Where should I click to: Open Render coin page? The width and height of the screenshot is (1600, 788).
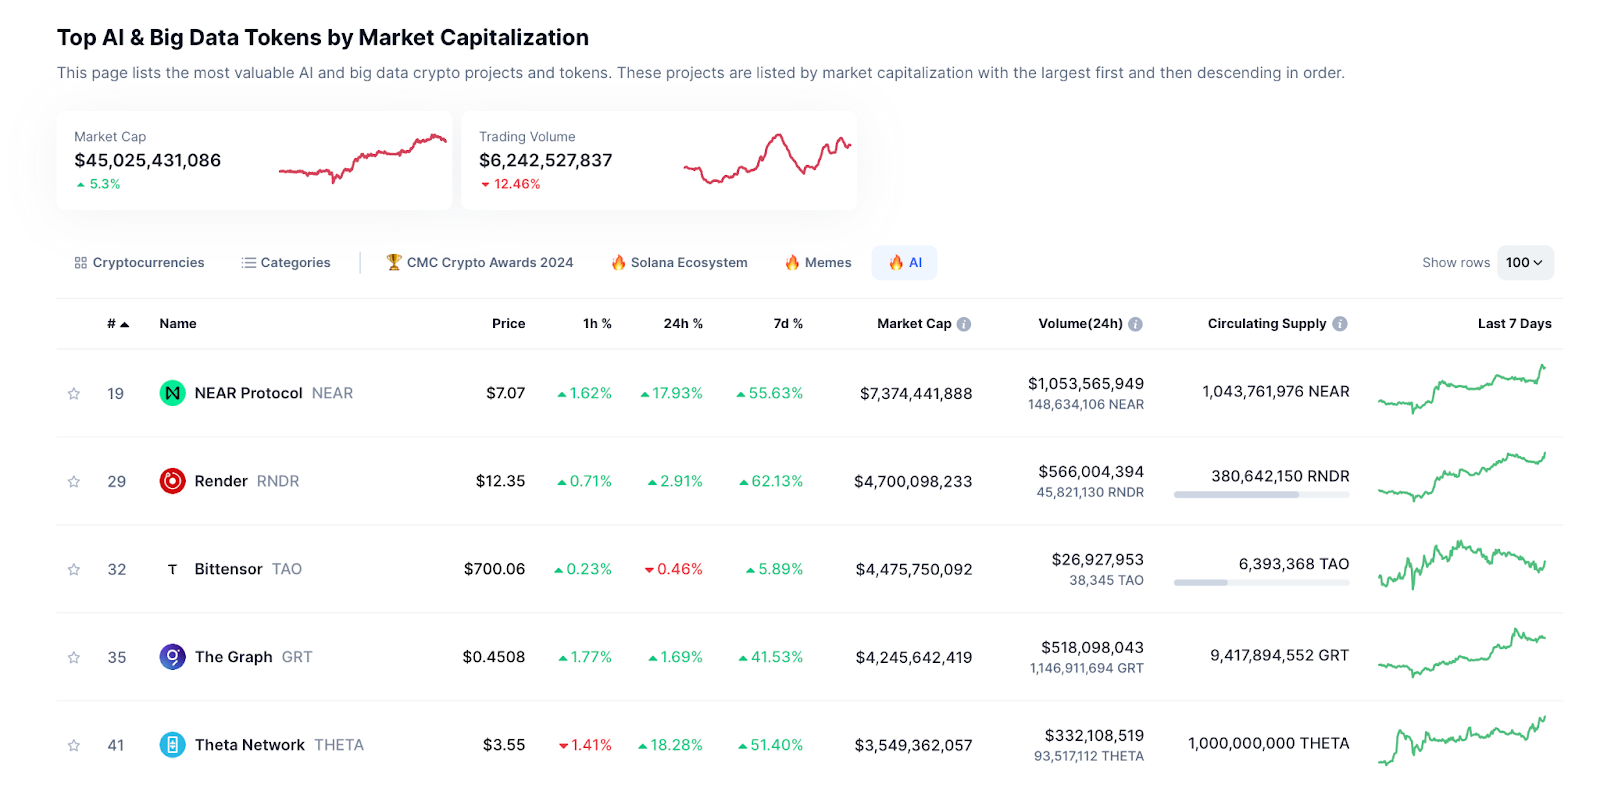point(221,481)
